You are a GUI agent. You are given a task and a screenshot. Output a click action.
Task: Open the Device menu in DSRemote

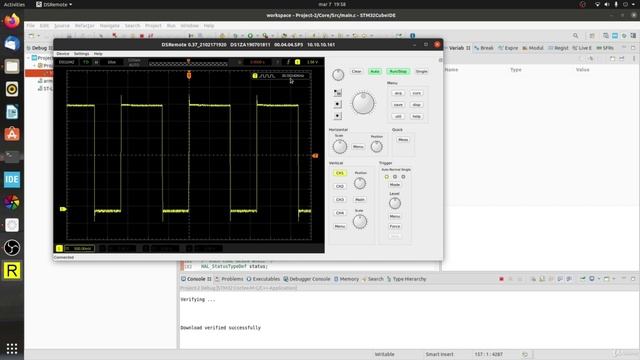(62, 53)
